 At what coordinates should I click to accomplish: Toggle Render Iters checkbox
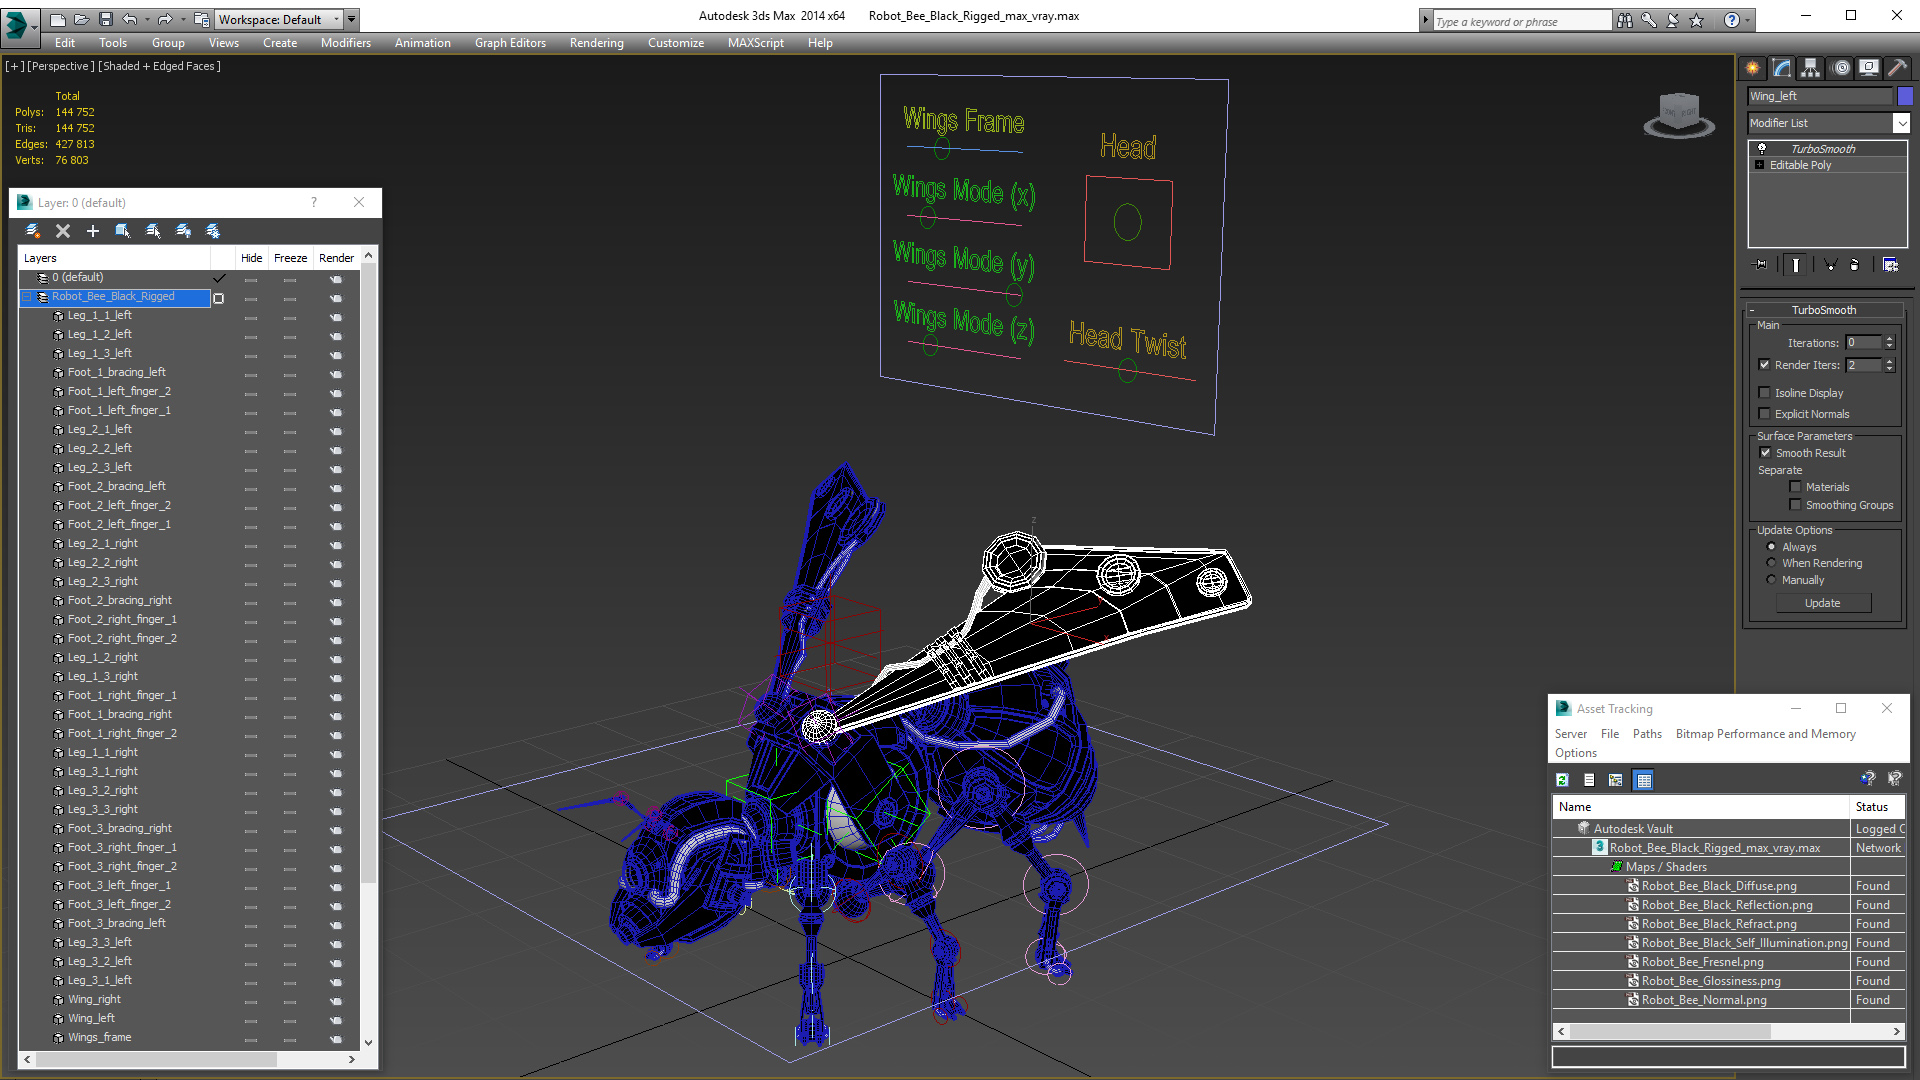[1765, 365]
